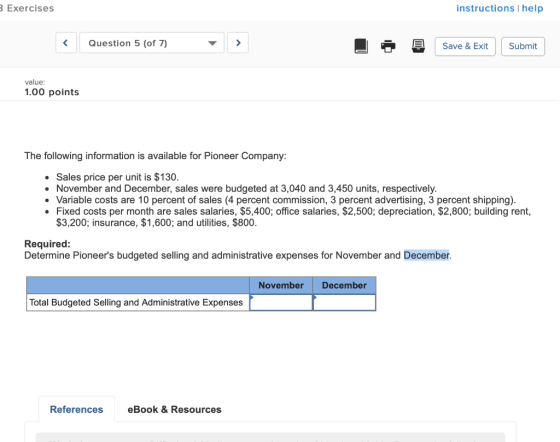Image resolution: width=560 pixels, height=442 pixels.
Task: Click the dropdown arrow in question selector
Action: coord(212,43)
